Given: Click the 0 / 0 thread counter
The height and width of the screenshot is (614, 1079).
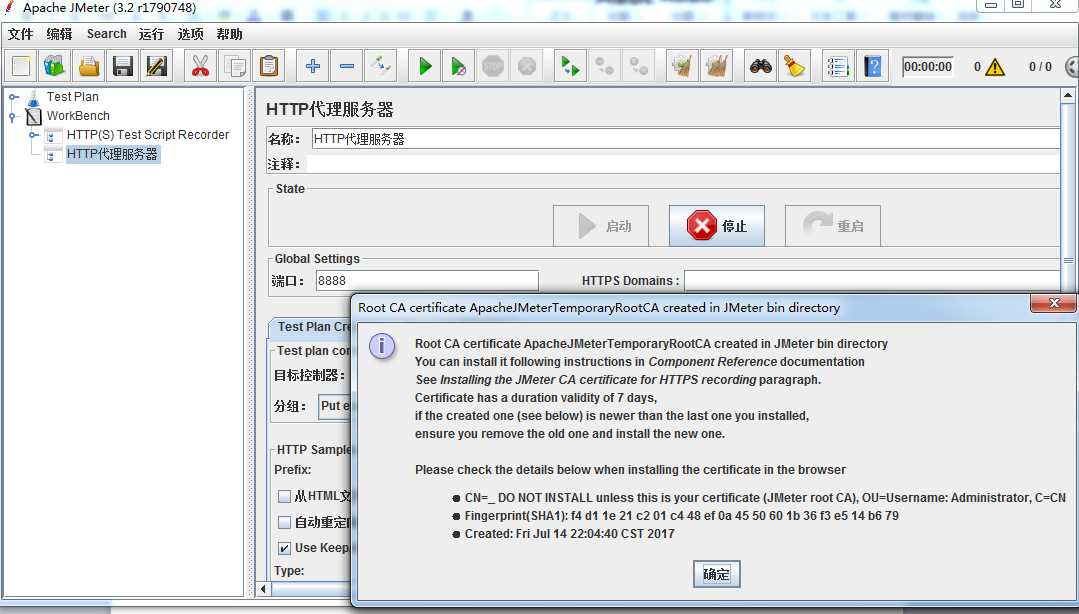Looking at the screenshot, I should click(x=1040, y=67).
